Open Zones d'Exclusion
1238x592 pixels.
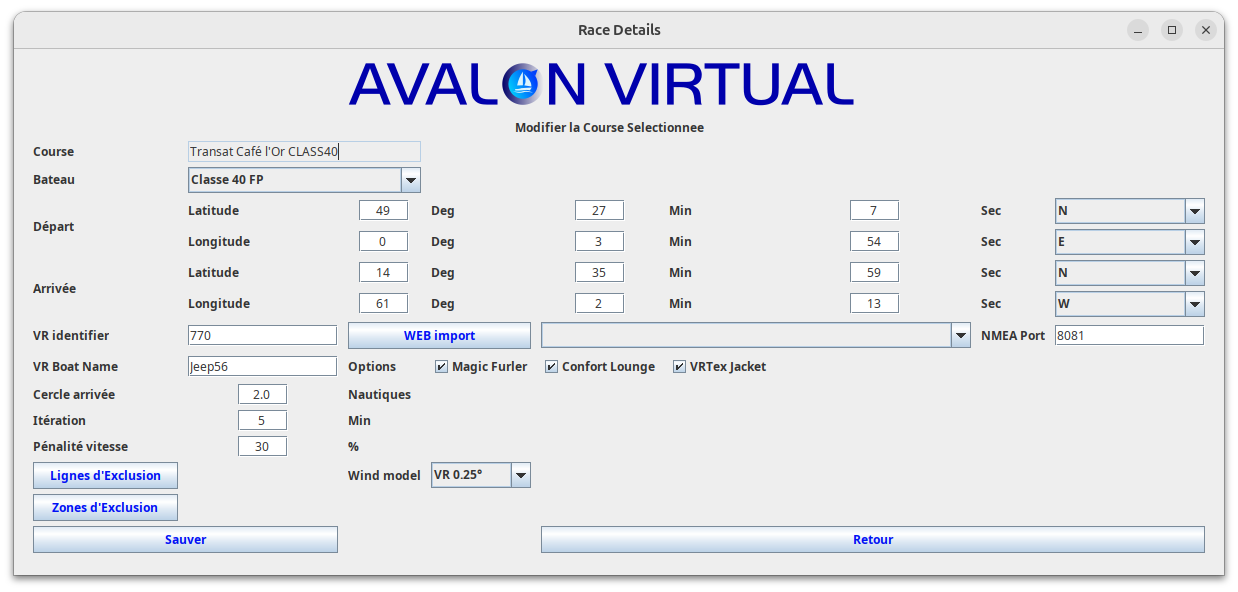105,508
